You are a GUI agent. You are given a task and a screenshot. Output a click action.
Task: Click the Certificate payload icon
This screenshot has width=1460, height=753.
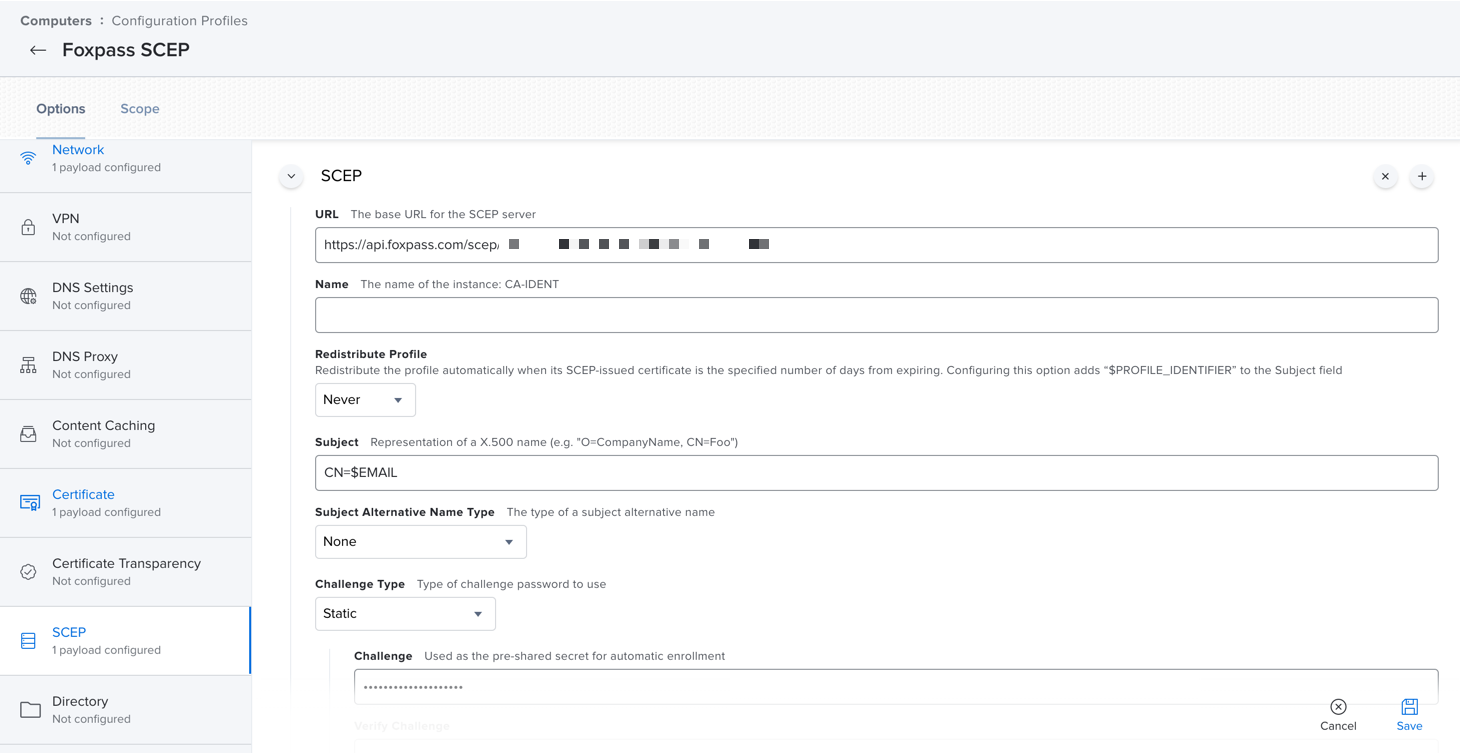30,503
